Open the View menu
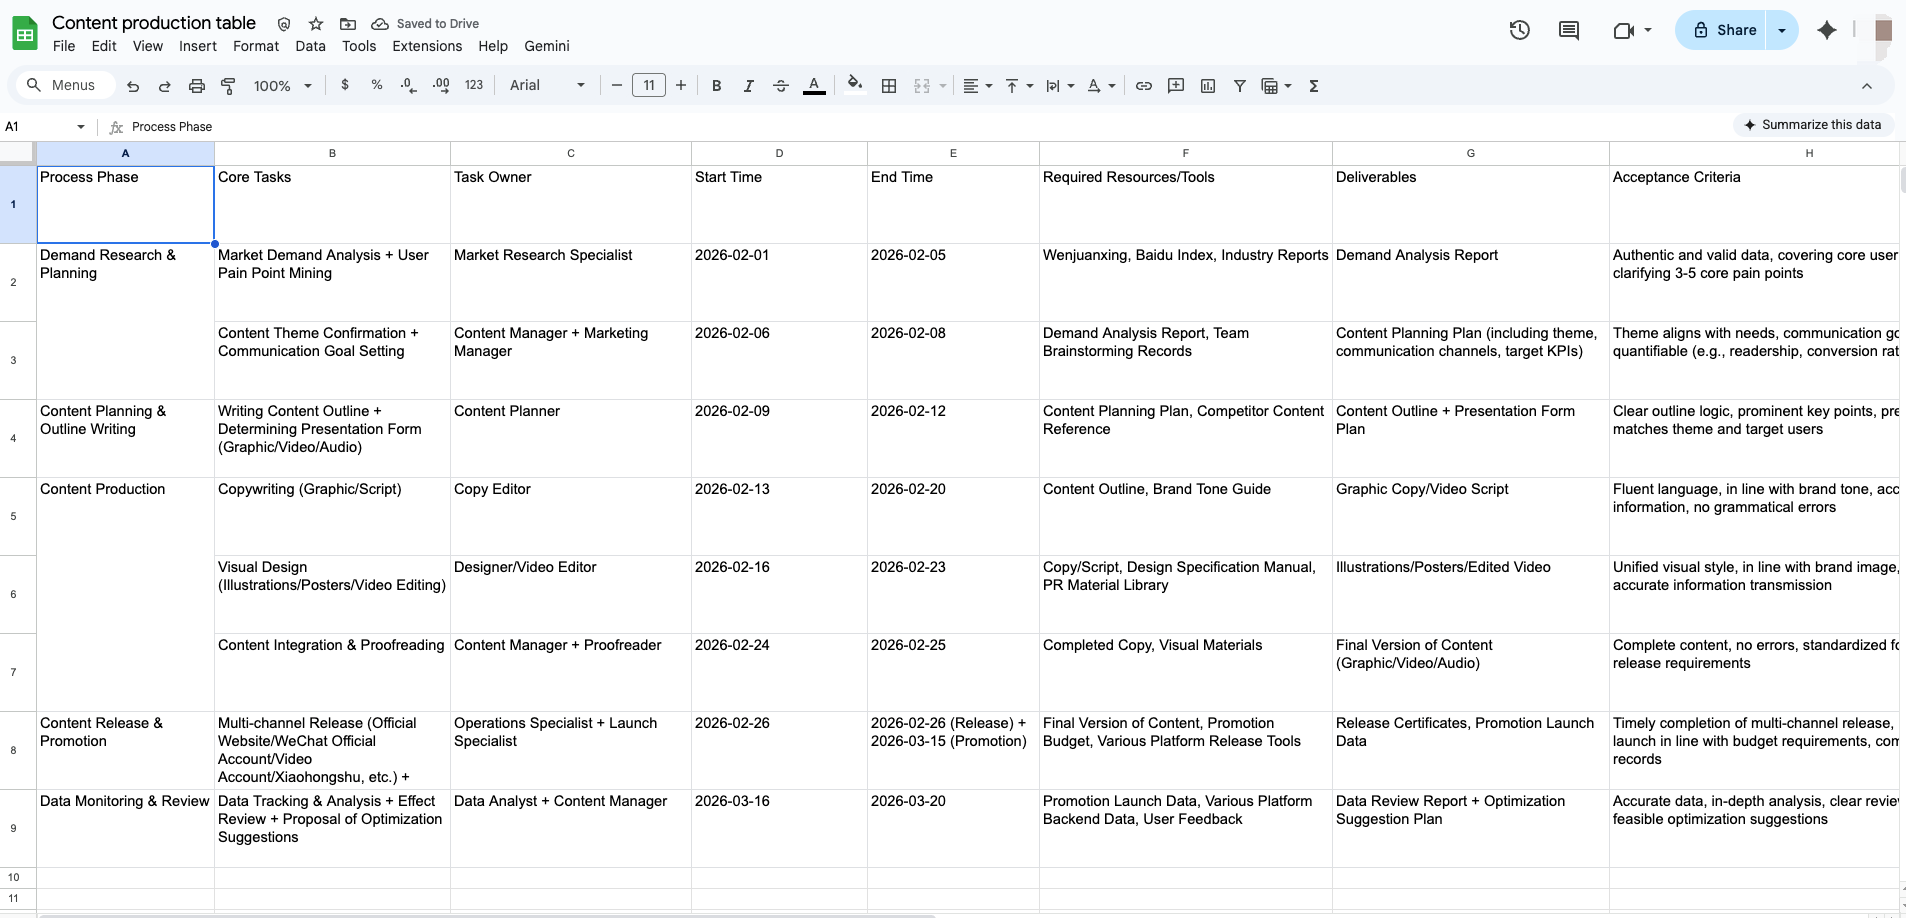1906x918 pixels. click(148, 46)
